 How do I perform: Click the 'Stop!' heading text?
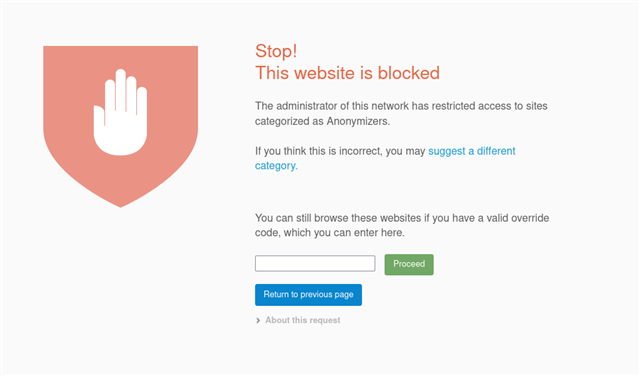[276, 51]
